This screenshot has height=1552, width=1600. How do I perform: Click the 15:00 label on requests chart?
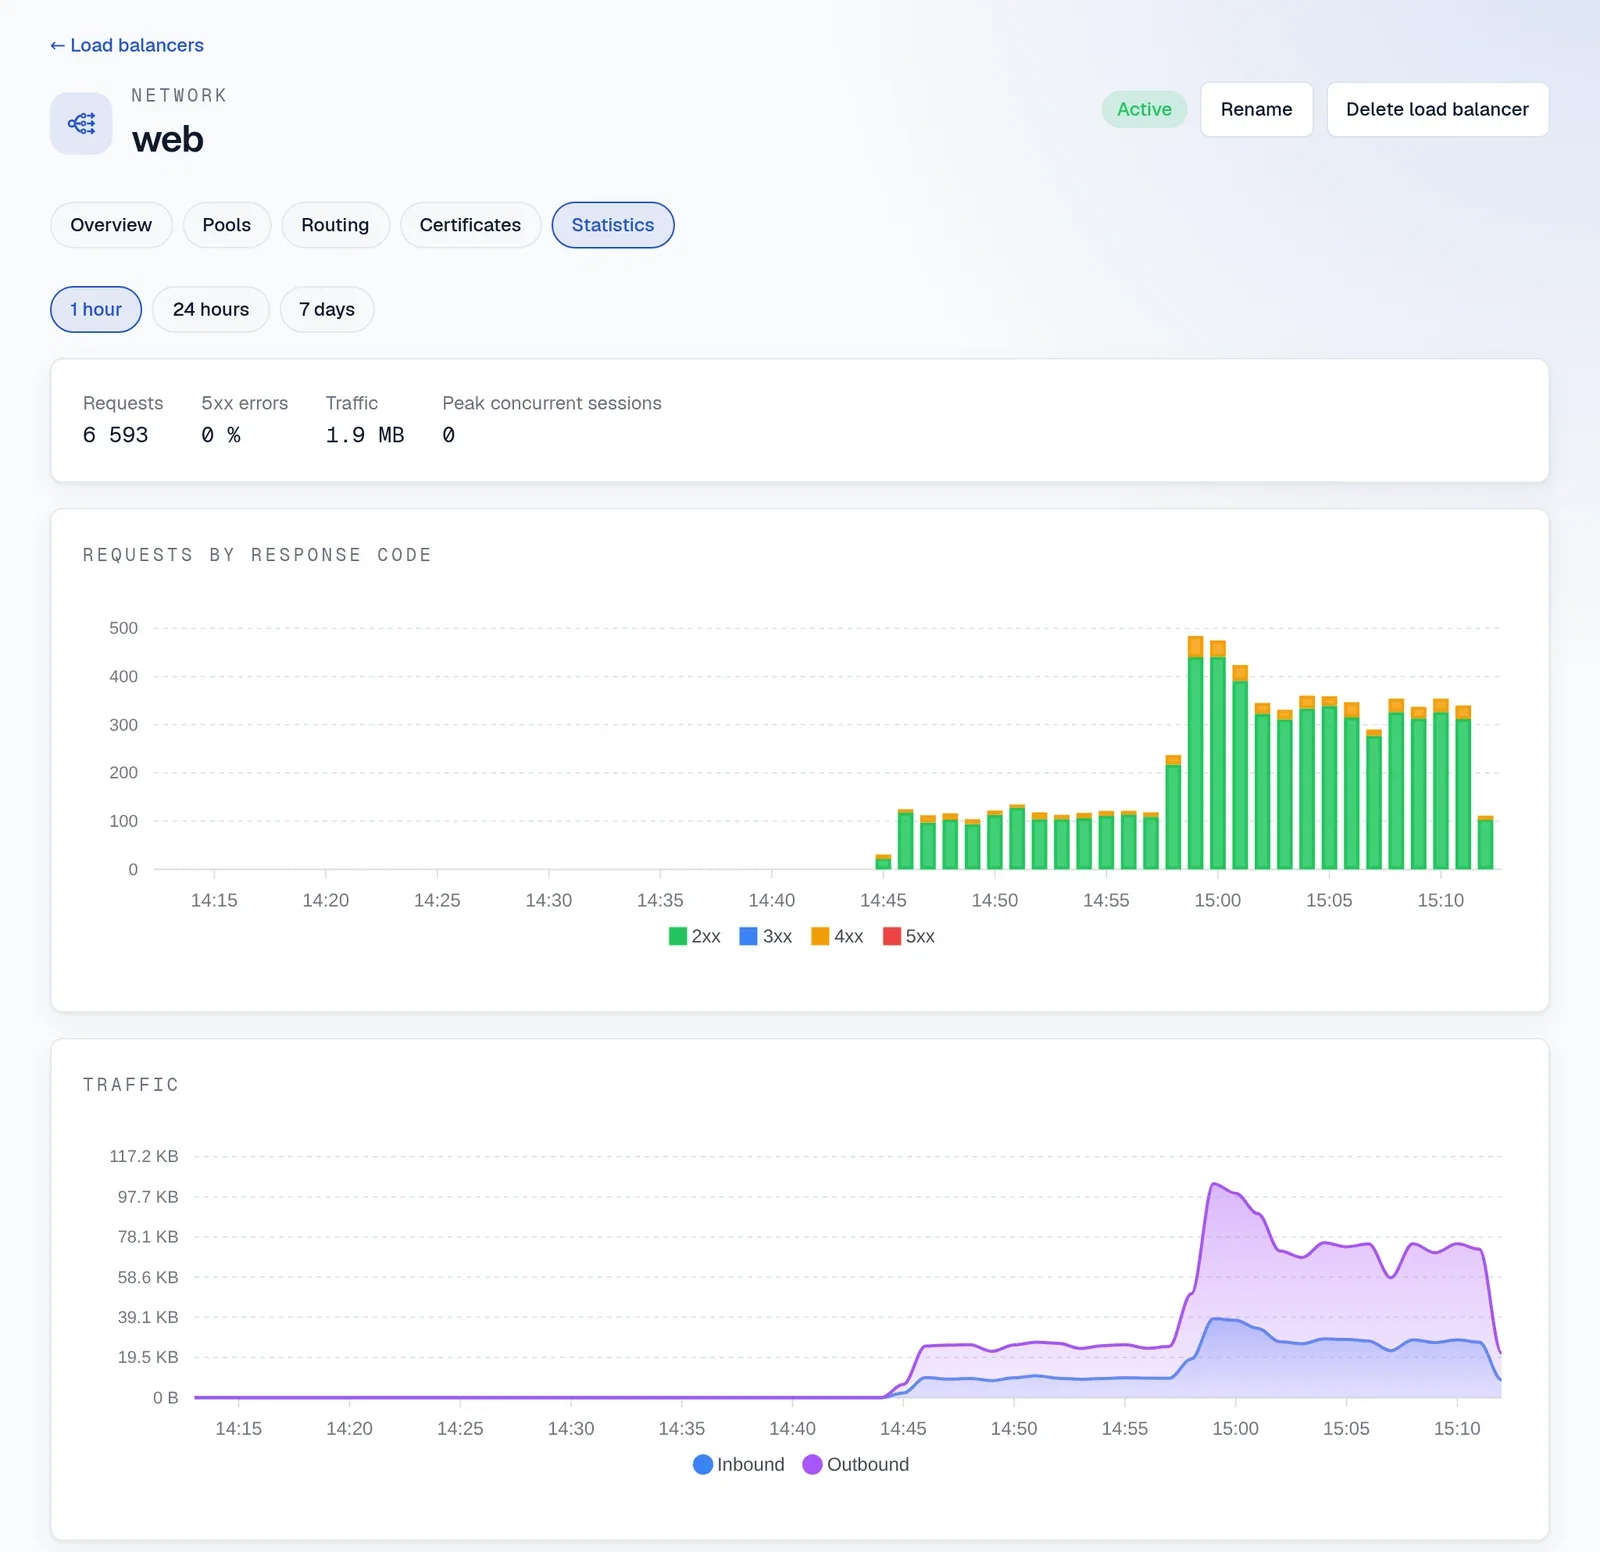tap(1217, 900)
